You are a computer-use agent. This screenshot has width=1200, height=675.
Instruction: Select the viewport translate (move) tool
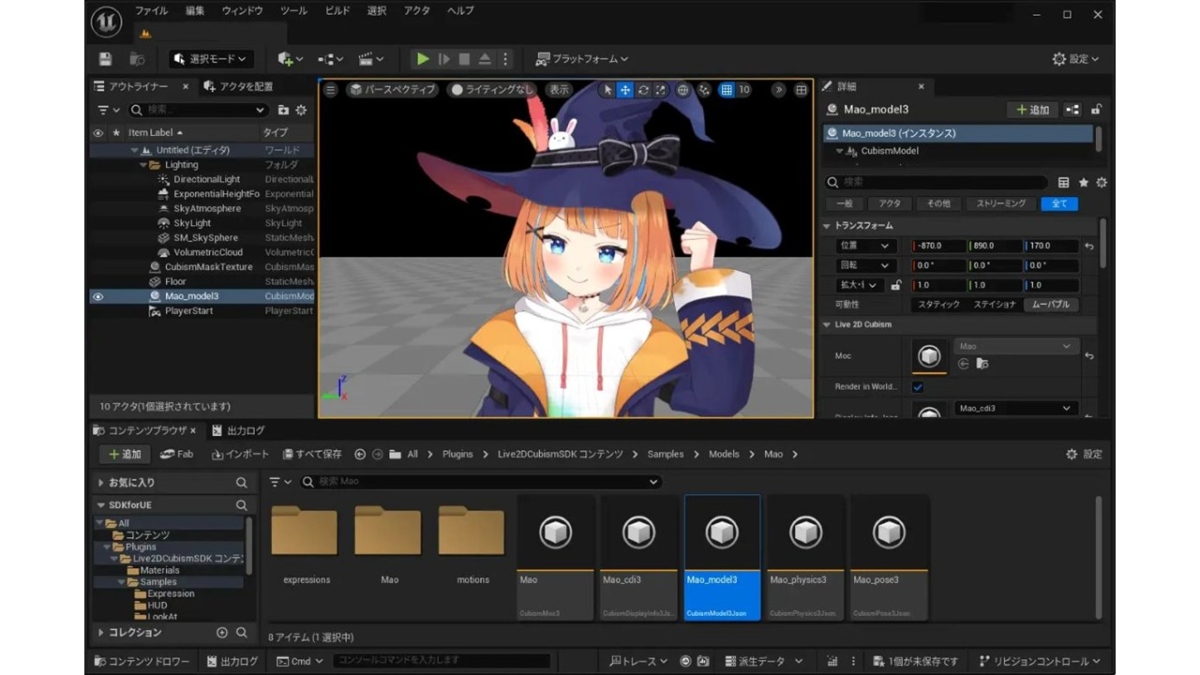pyautogui.click(x=625, y=90)
